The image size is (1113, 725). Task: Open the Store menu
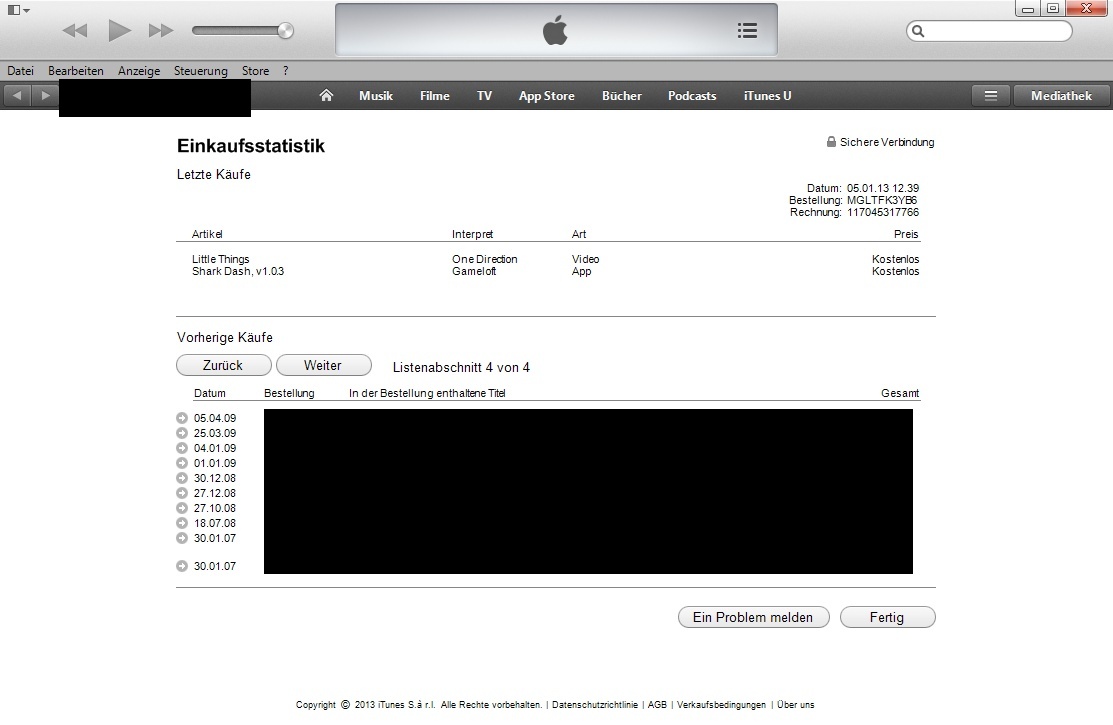tap(256, 71)
